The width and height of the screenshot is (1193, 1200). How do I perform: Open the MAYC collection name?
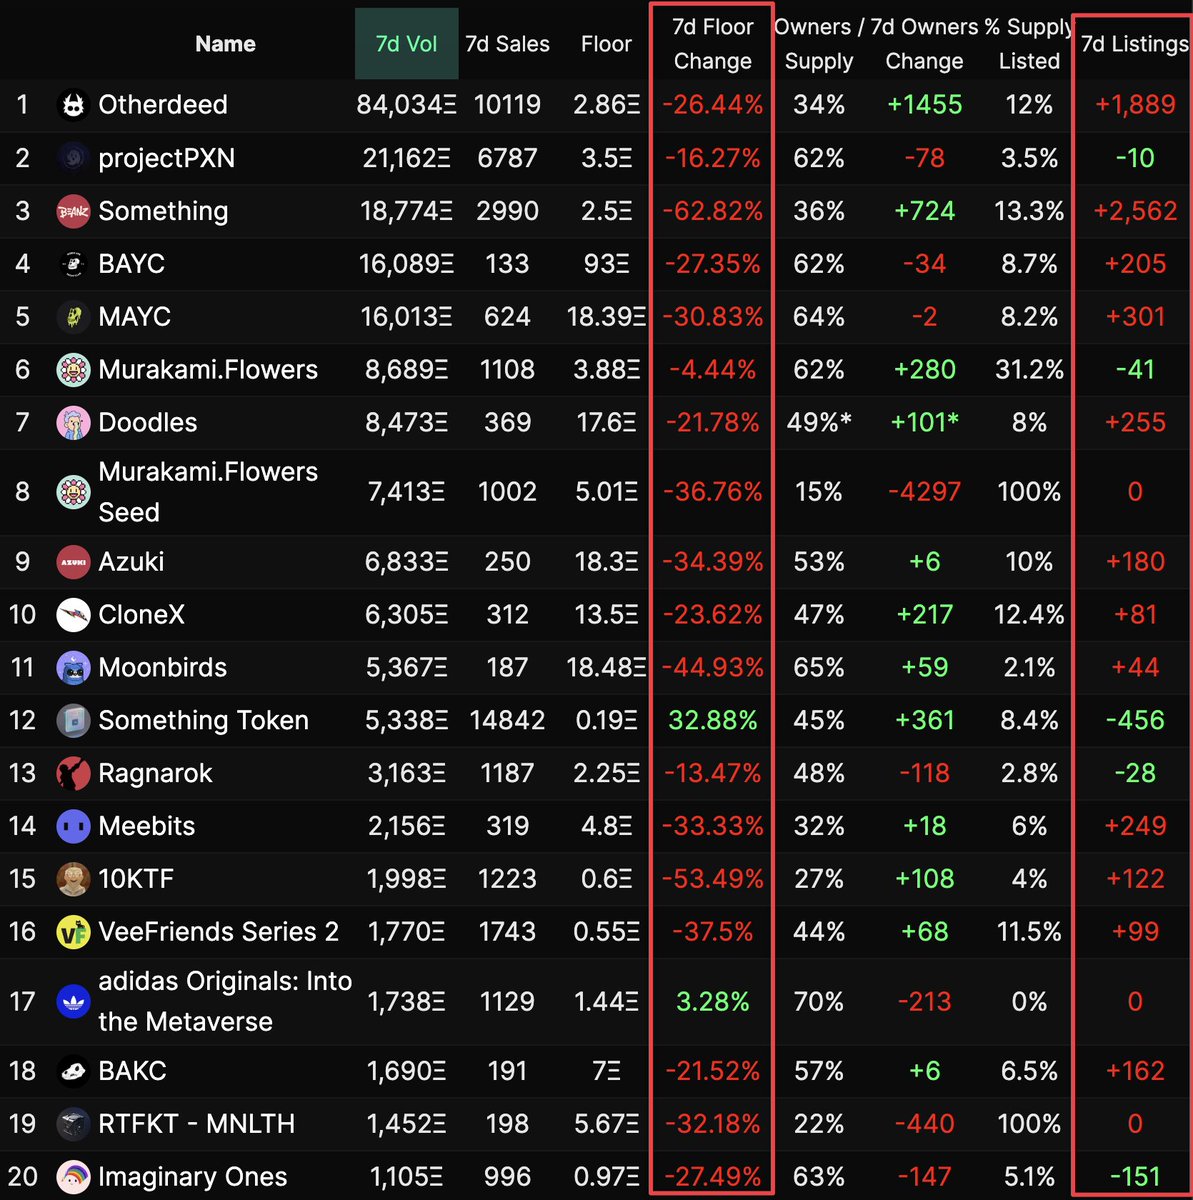tap(135, 317)
